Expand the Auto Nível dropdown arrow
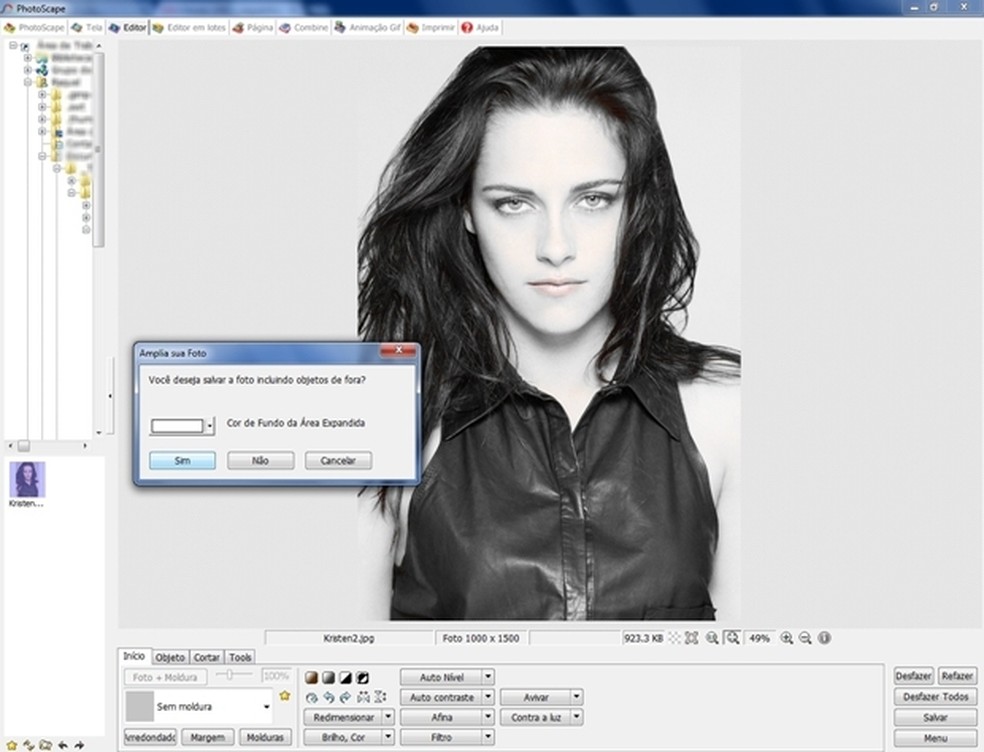Screen dimensions: 984x752 click(x=488, y=677)
